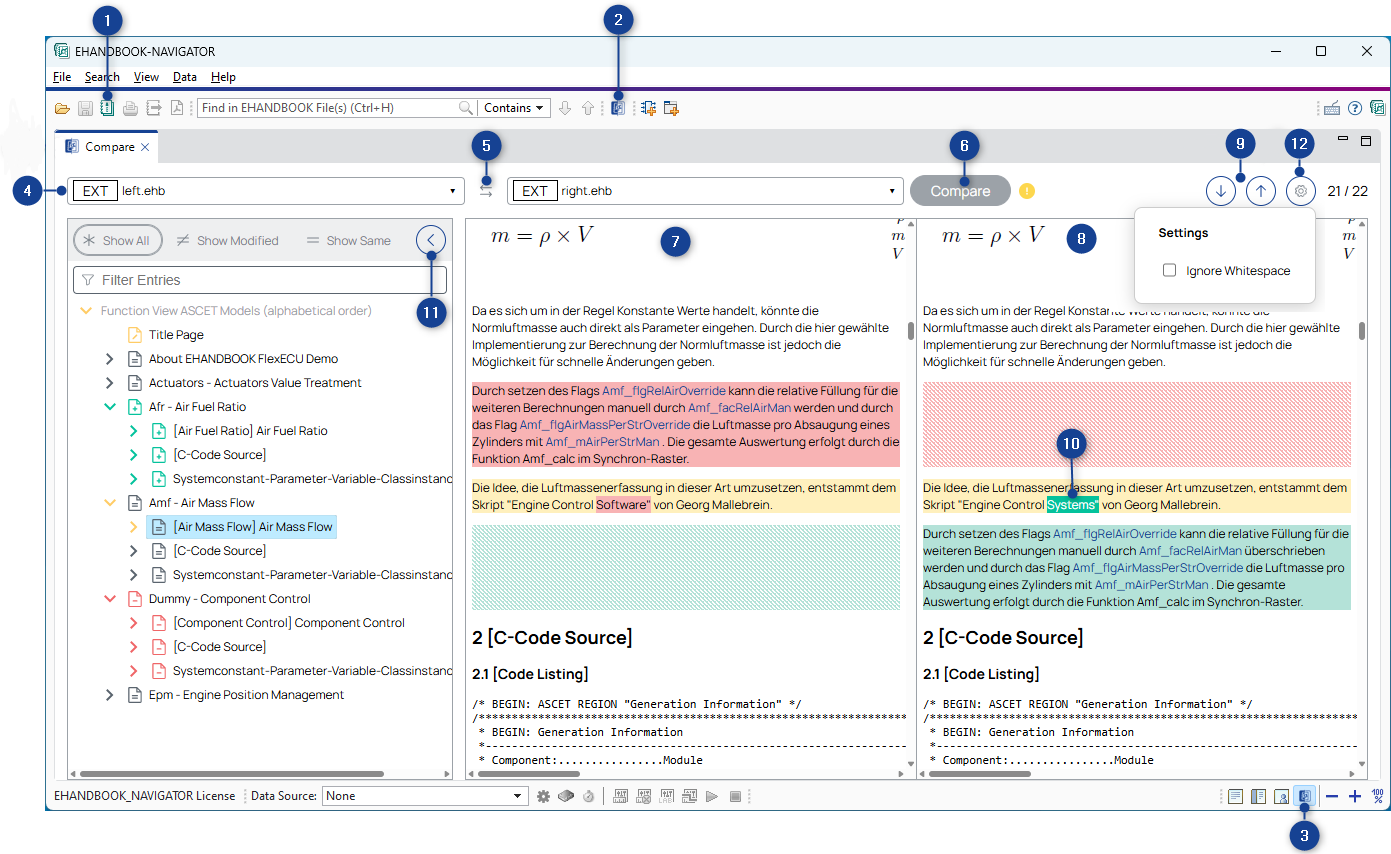Click zoom in plus icon in status bar
Image resolution: width=1391 pixels, height=854 pixels.
pyautogui.click(x=1355, y=796)
